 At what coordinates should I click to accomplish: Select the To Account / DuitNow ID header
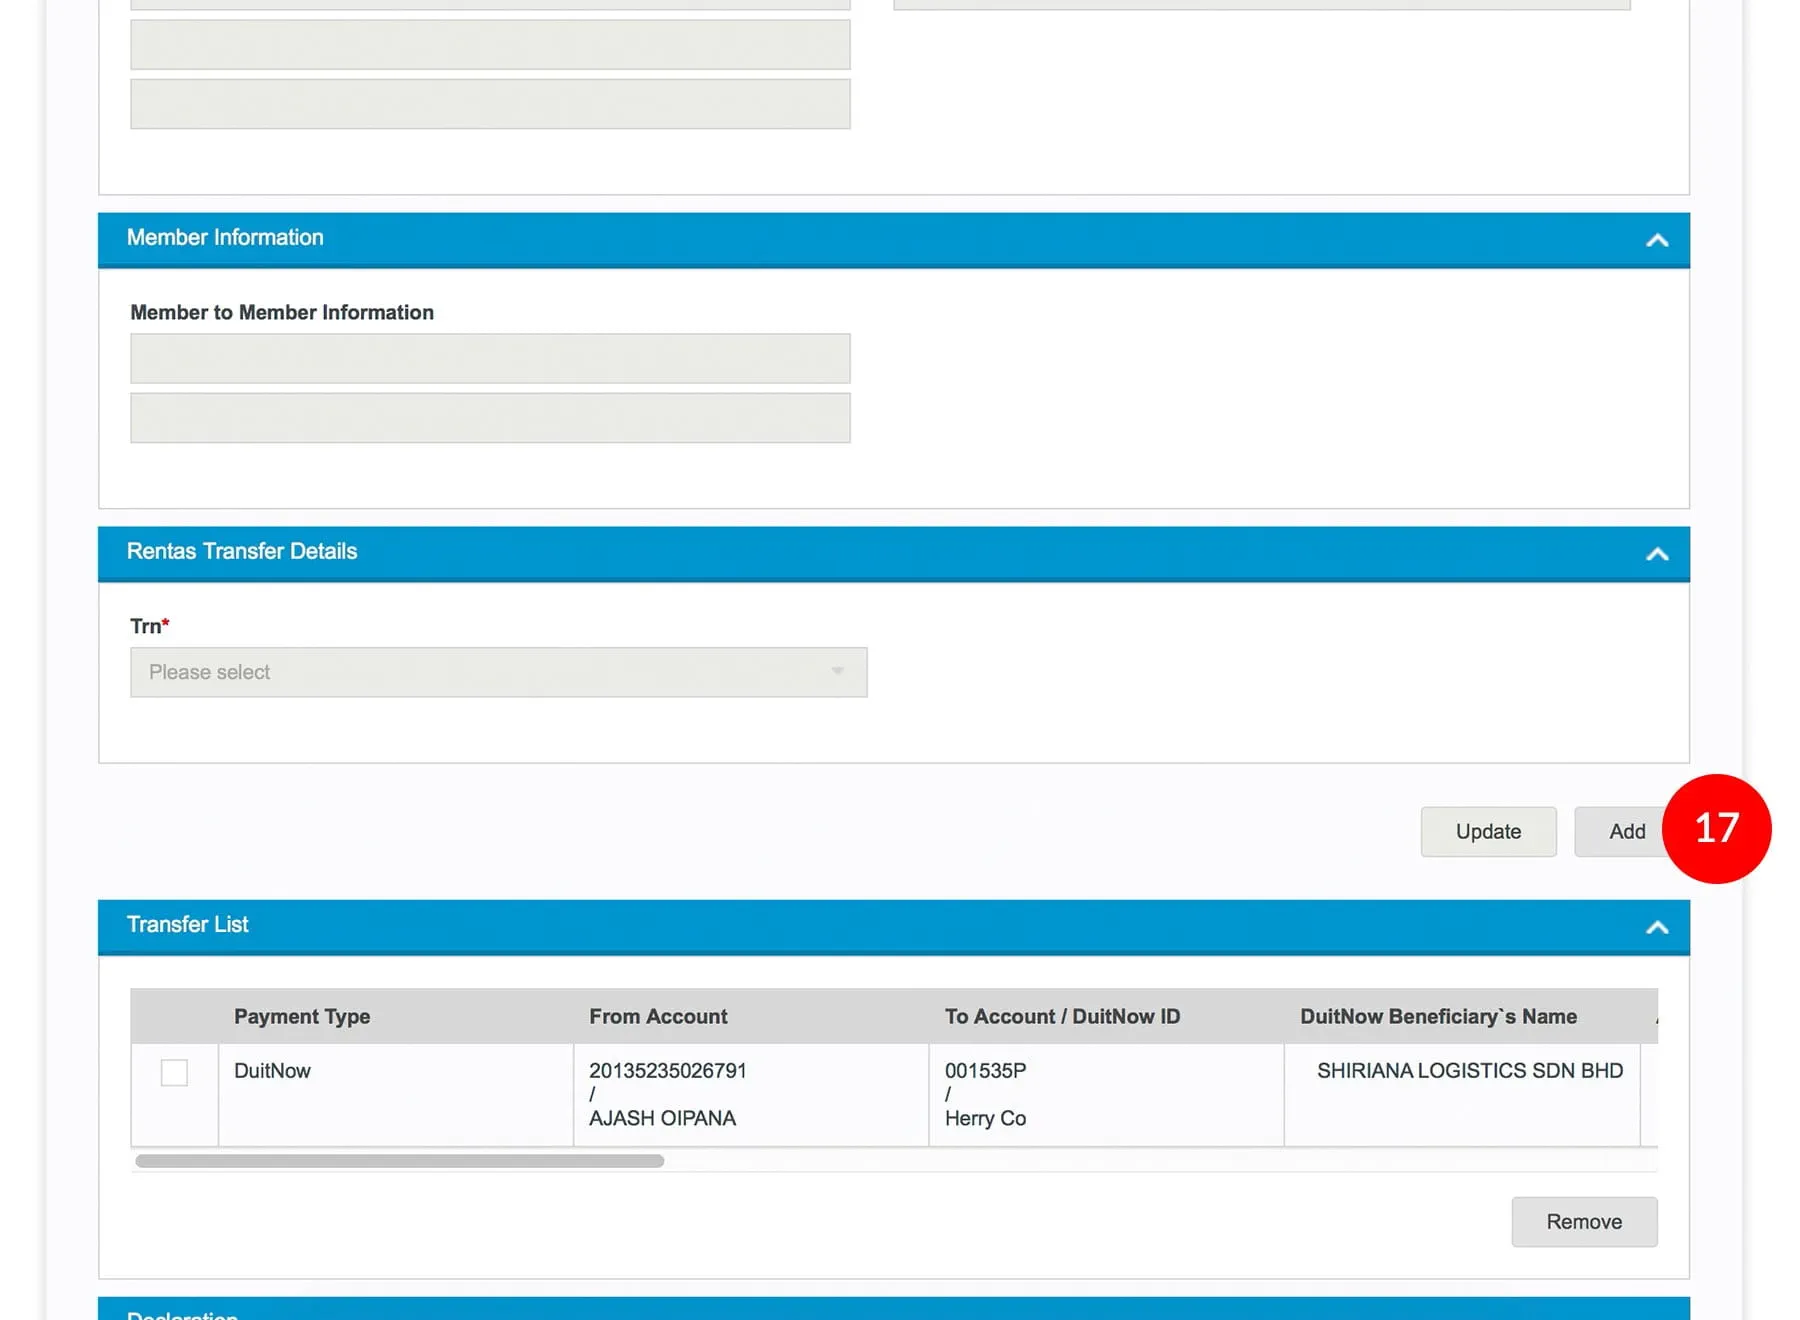1062,1016
